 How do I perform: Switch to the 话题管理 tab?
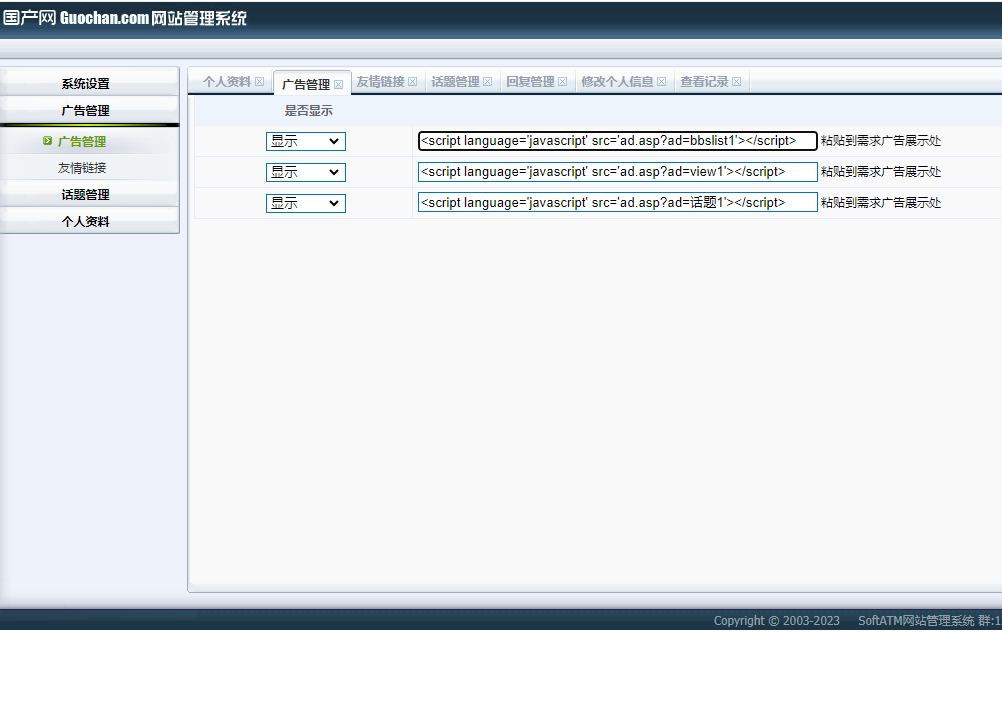click(455, 82)
